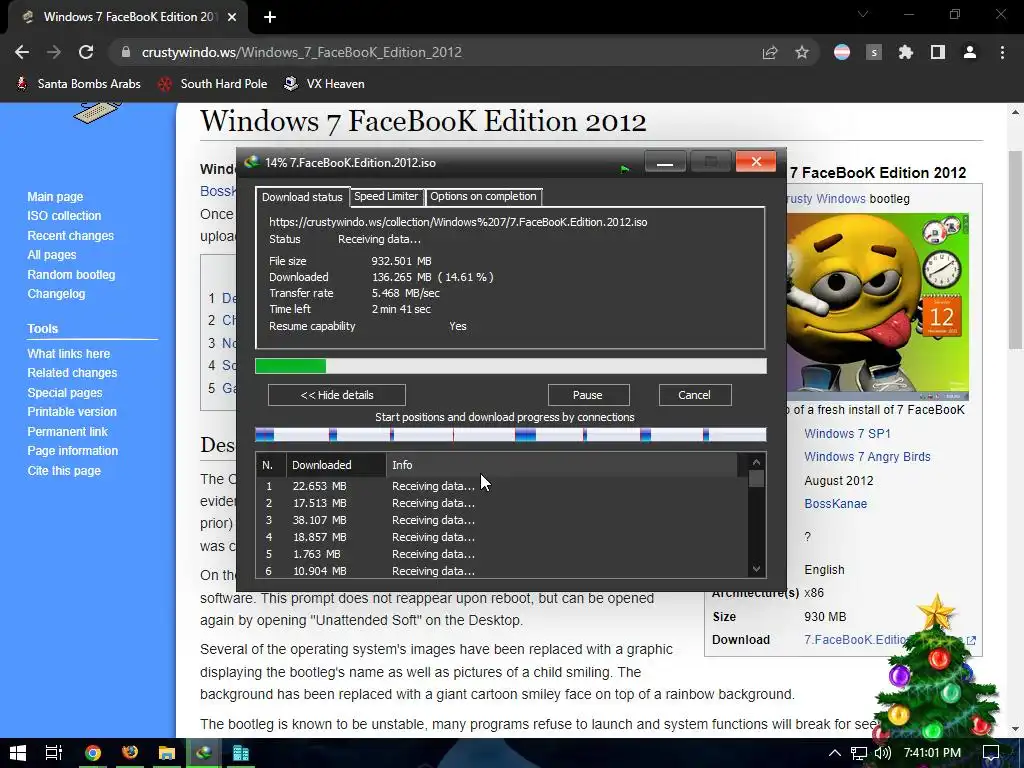The height and width of the screenshot is (768, 1024).
Task: Pause the download
Action: point(588,395)
